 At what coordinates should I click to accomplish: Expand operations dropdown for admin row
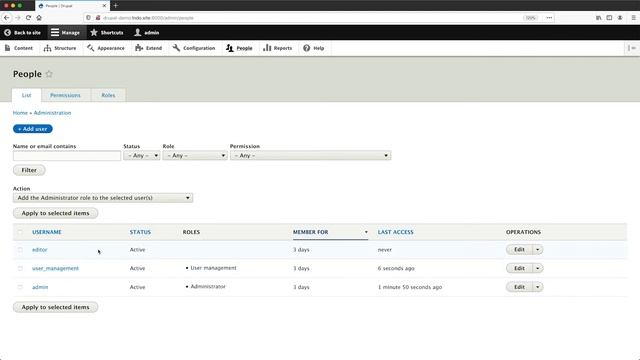(x=538, y=287)
